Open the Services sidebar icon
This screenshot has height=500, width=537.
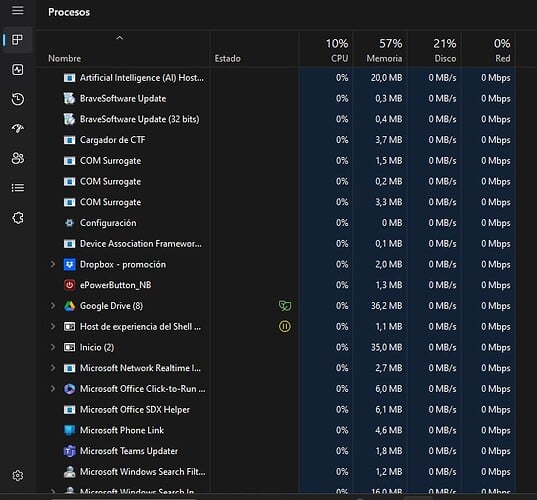tap(17, 217)
